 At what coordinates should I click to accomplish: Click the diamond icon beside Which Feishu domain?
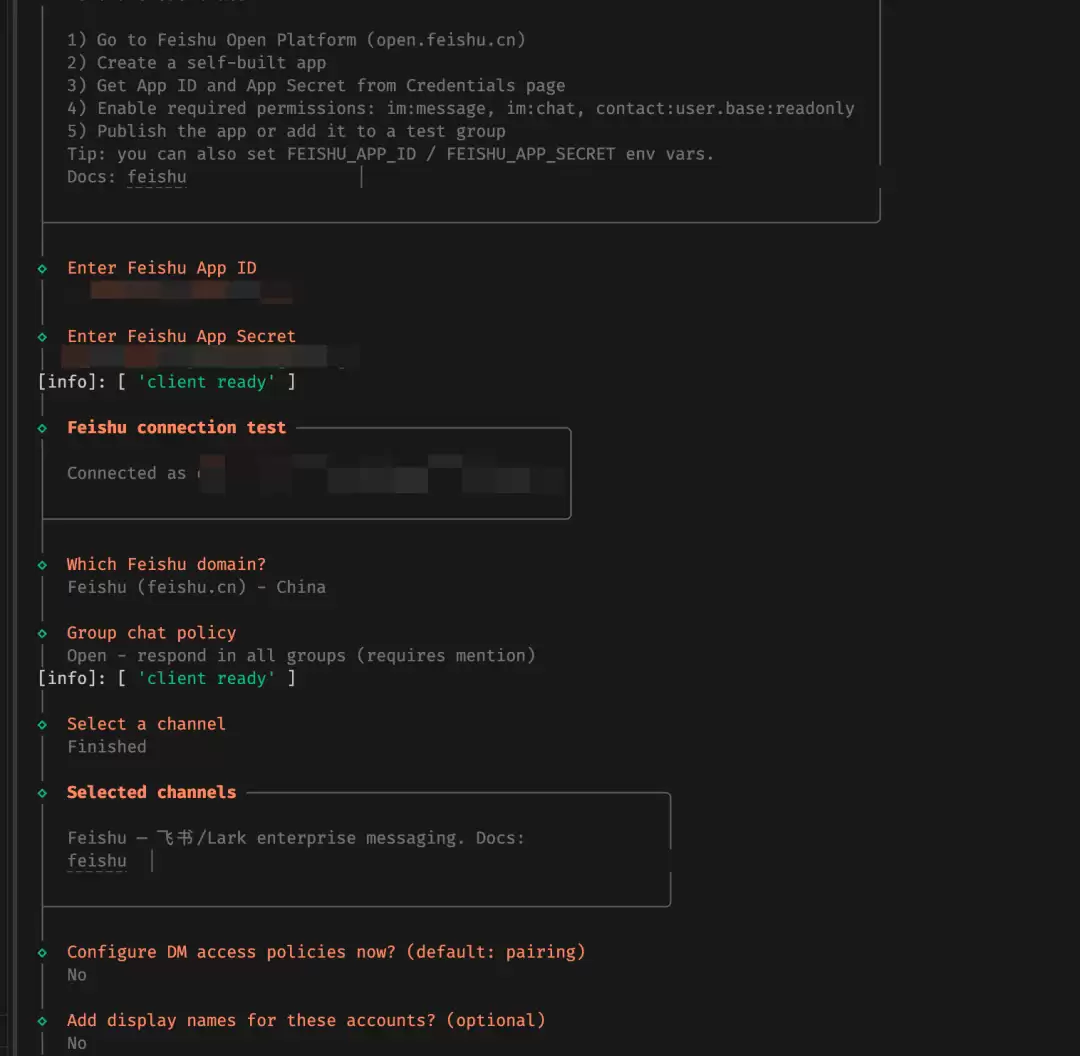tap(42, 565)
